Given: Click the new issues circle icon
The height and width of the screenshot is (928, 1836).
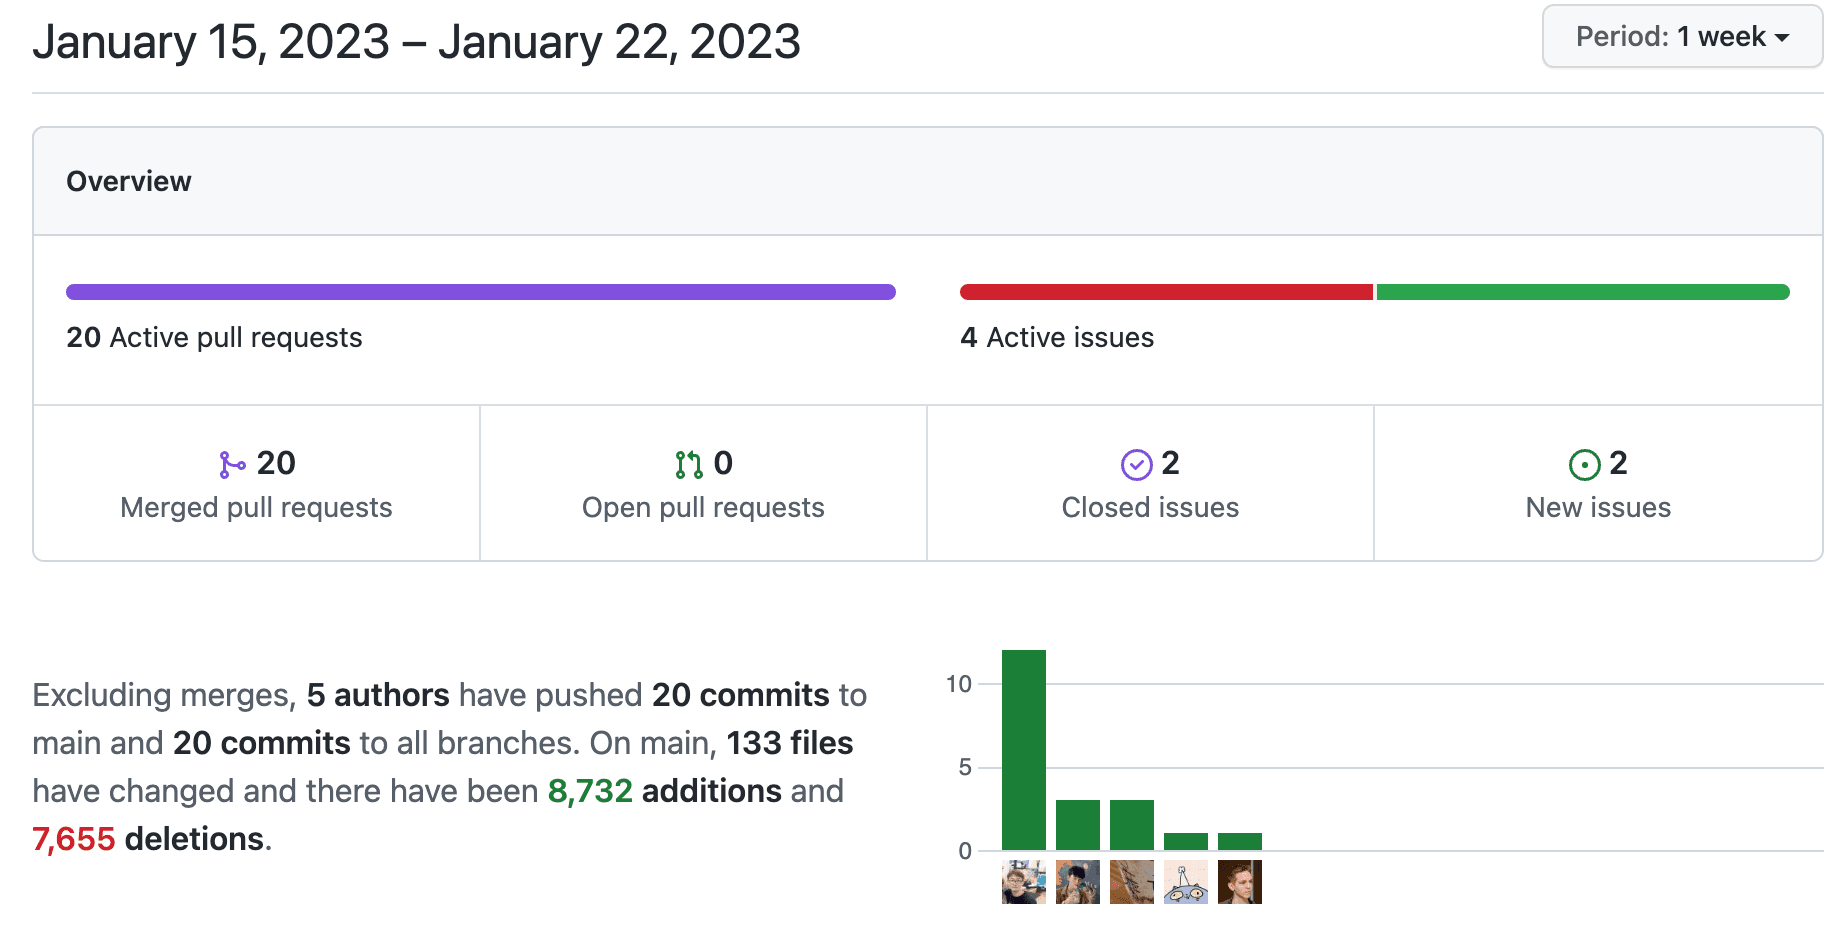Looking at the screenshot, I should tap(1583, 463).
